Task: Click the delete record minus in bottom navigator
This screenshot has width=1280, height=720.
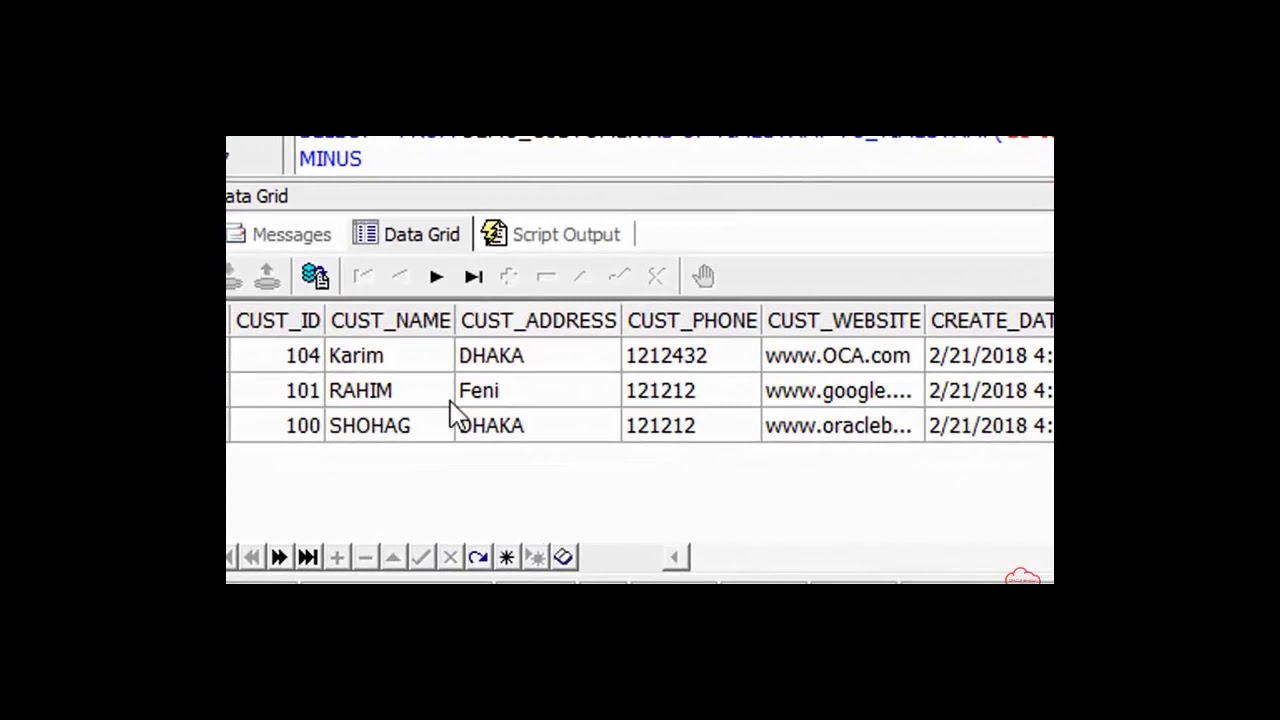Action: click(x=365, y=557)
